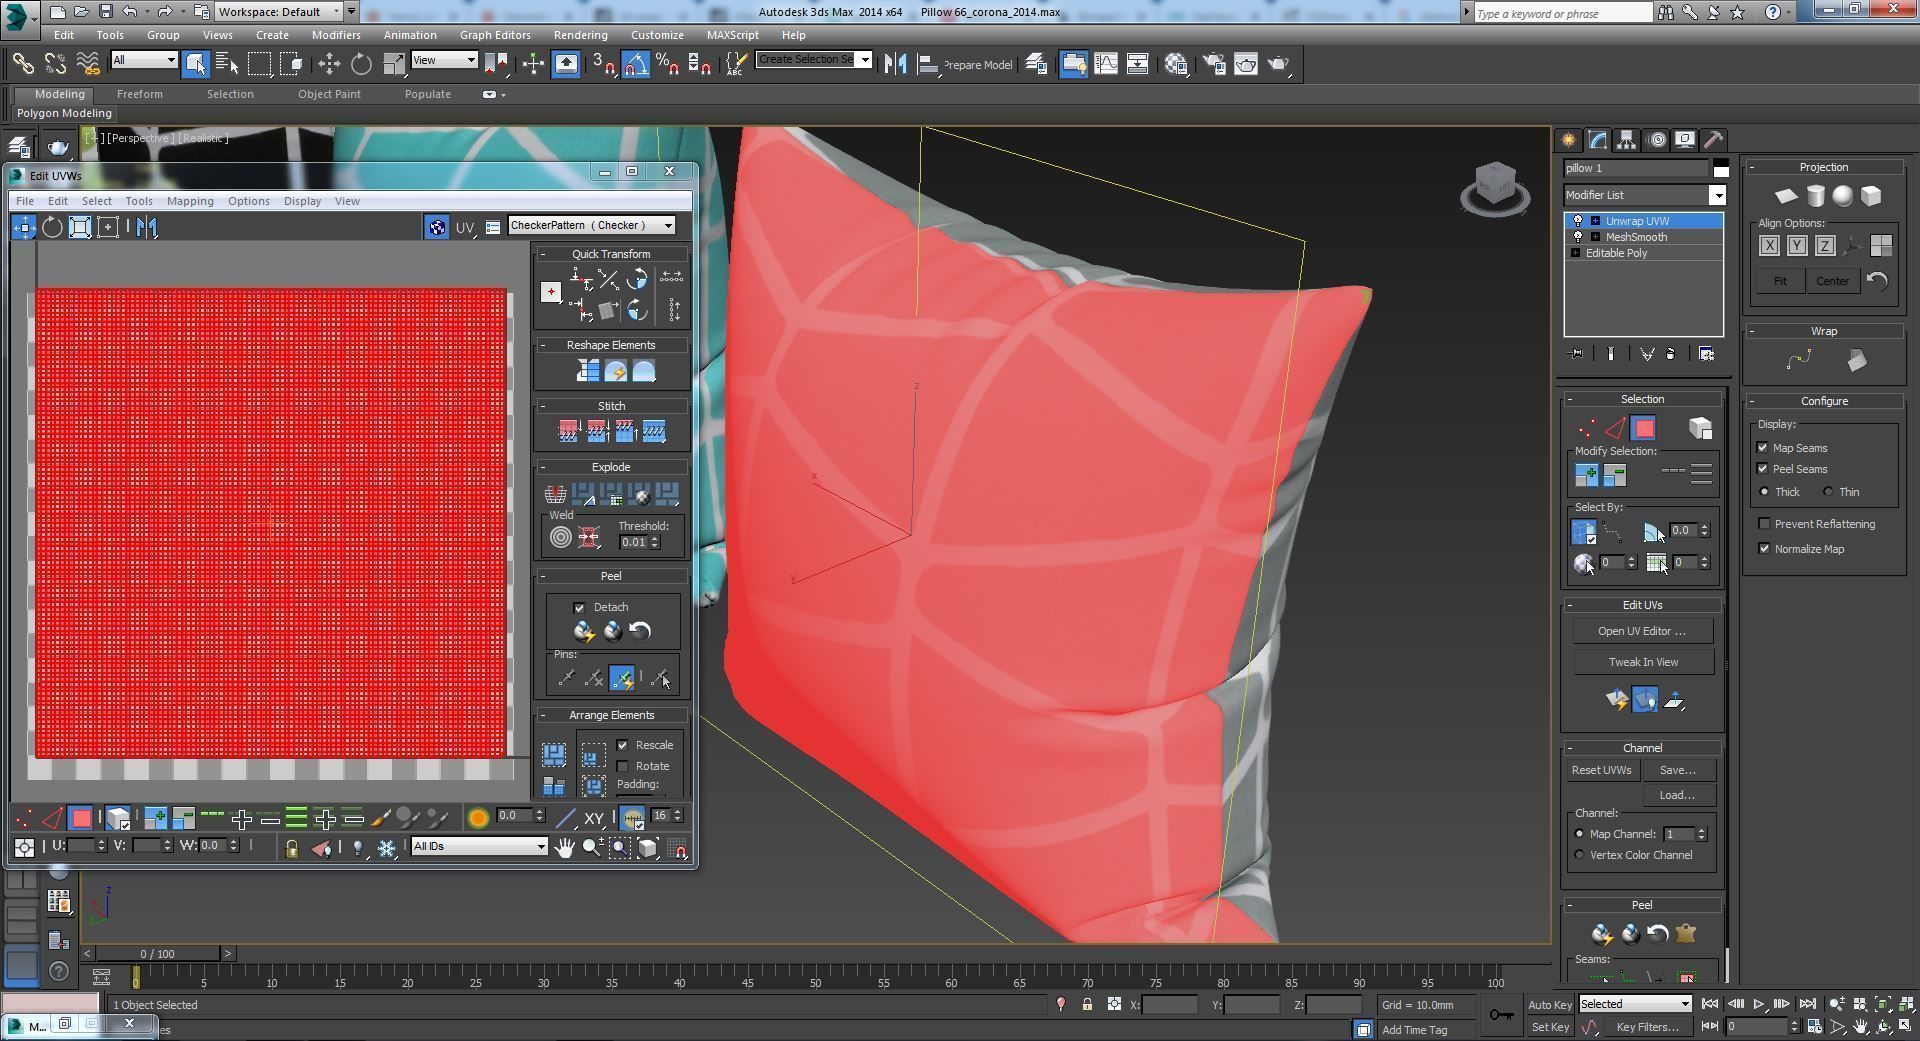Click the Pack Custom arrange elements icon

pos(554,754)
